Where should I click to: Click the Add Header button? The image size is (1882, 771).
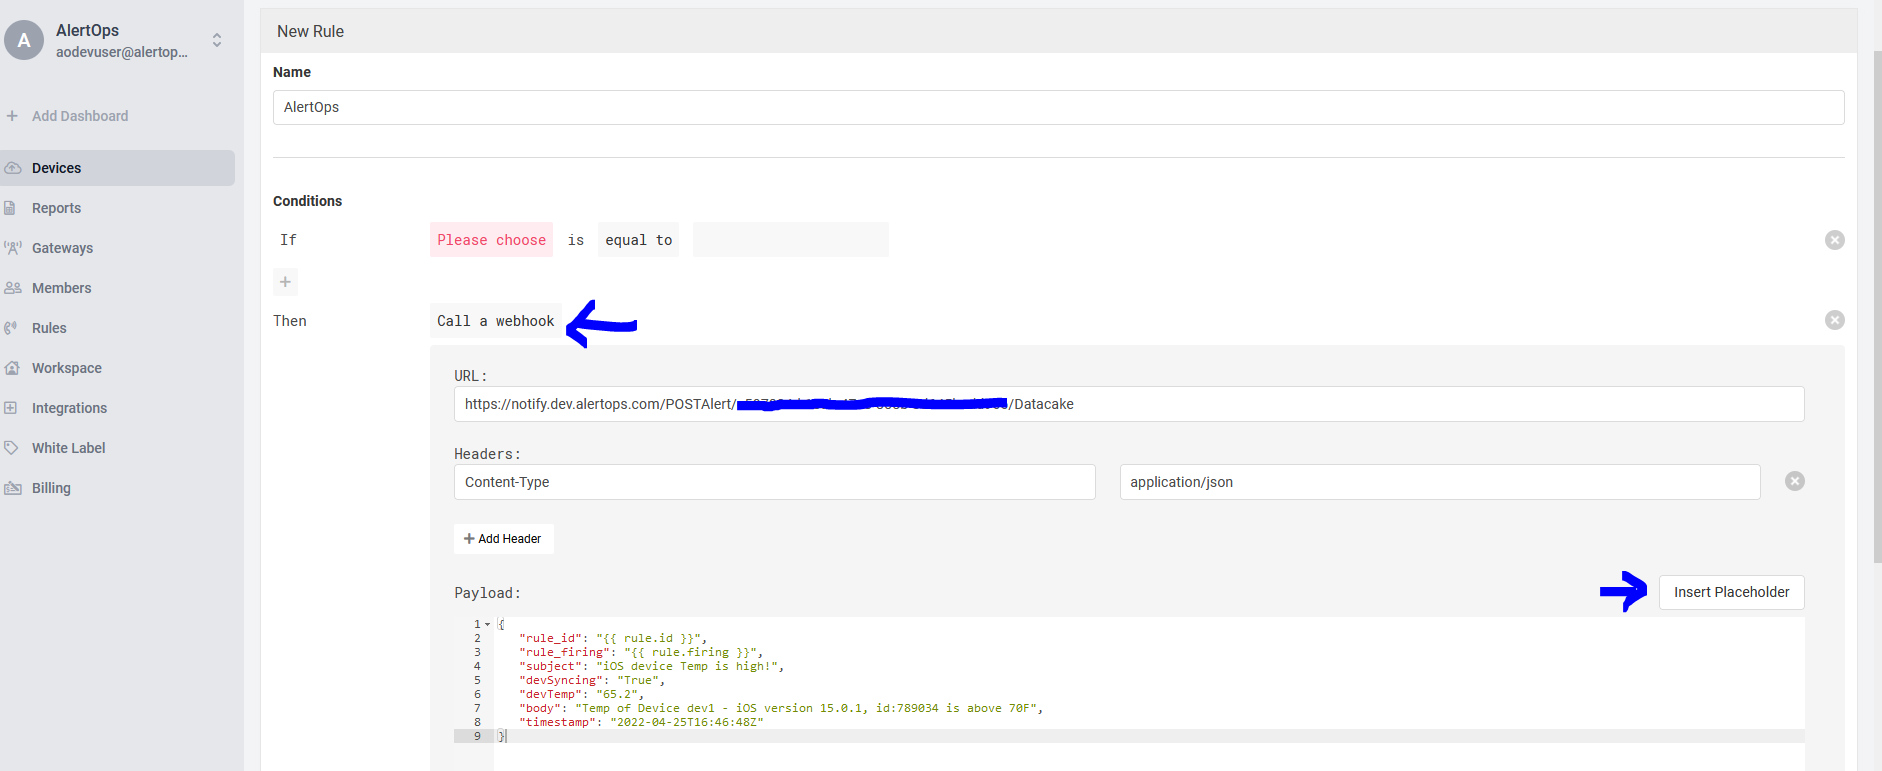503,539
